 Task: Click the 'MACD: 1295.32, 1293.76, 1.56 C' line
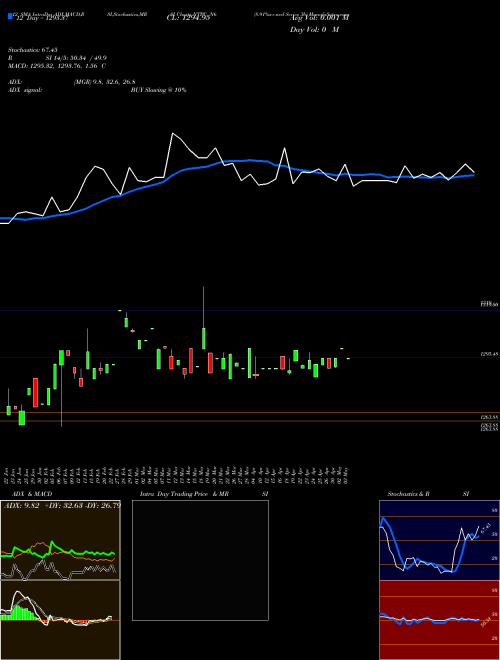[x=57, y=66]
